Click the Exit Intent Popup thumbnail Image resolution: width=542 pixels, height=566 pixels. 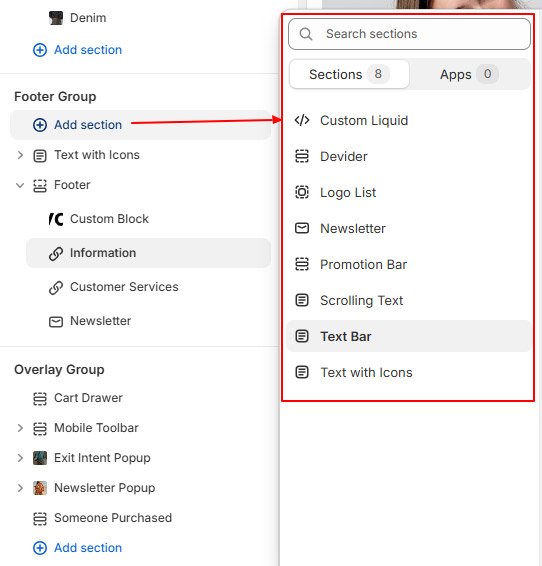coord(40,458)
